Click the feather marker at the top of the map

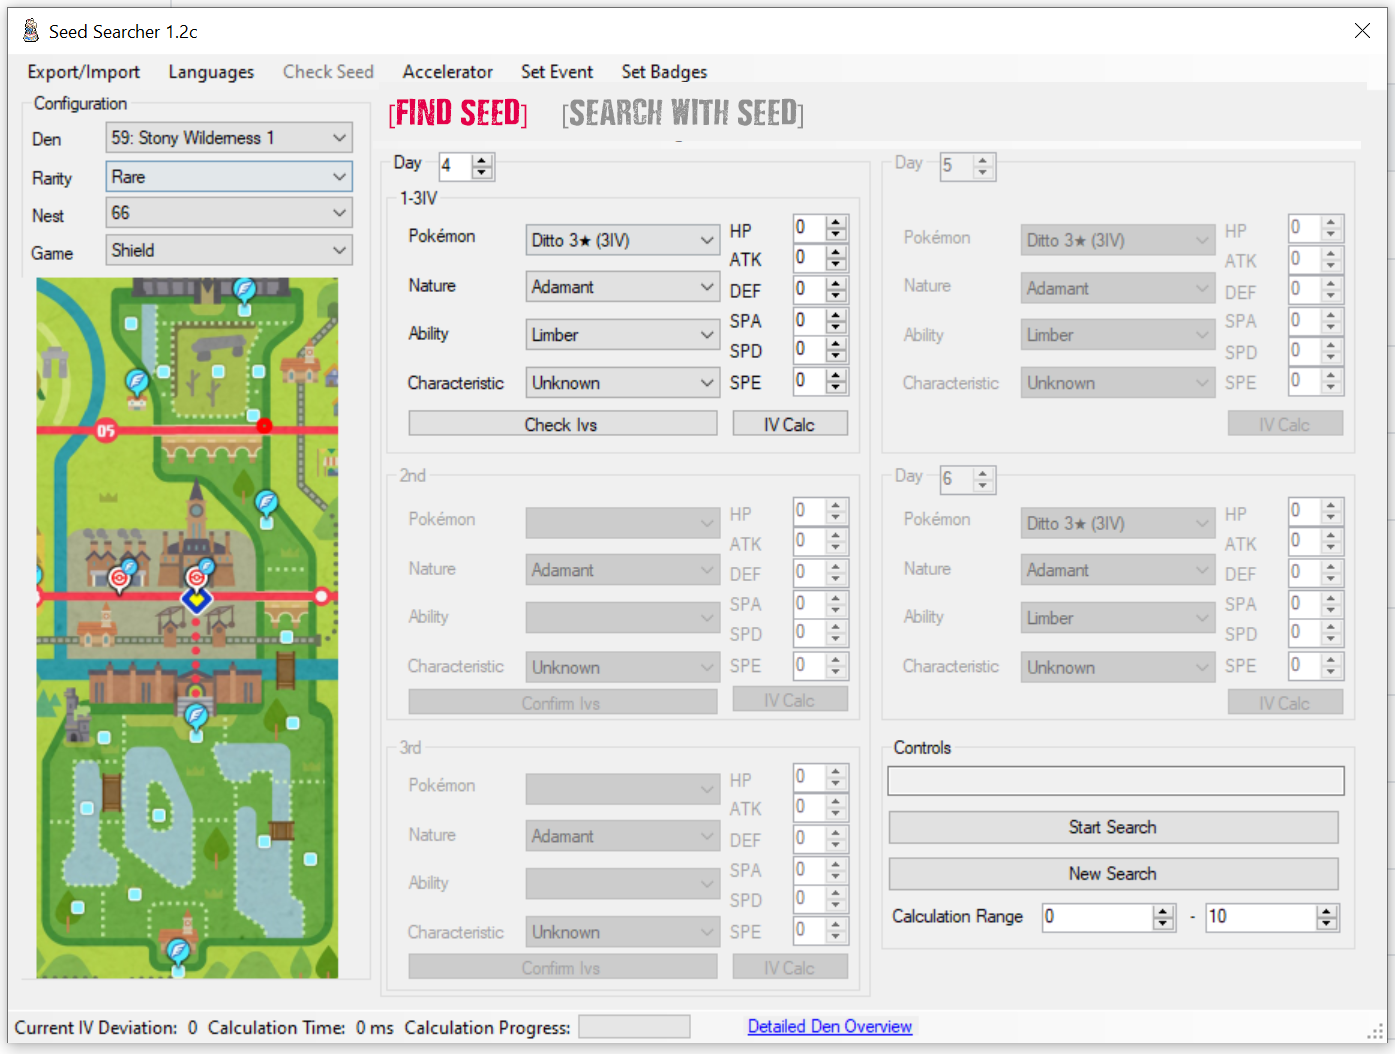point(245,290)
